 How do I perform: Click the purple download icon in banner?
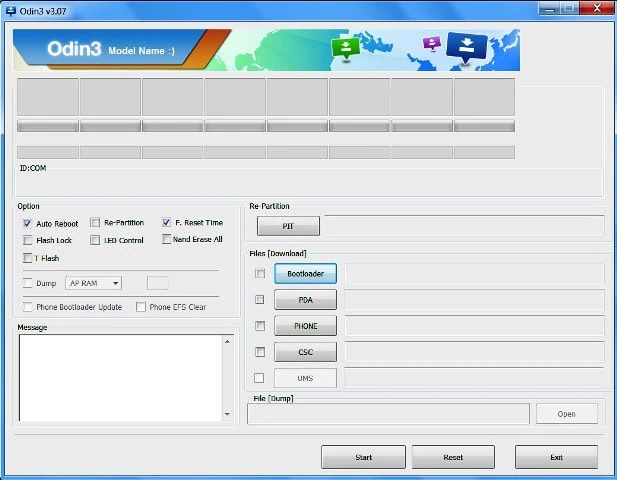pyautogui.click(x=432, y=43)
